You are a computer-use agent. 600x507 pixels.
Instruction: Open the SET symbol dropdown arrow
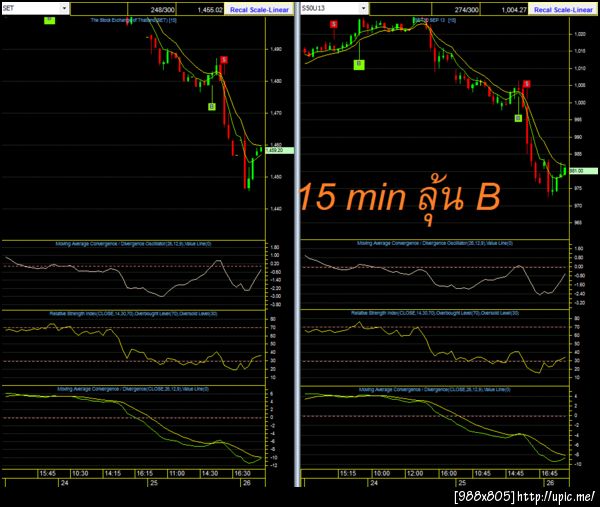pos(64,8)
